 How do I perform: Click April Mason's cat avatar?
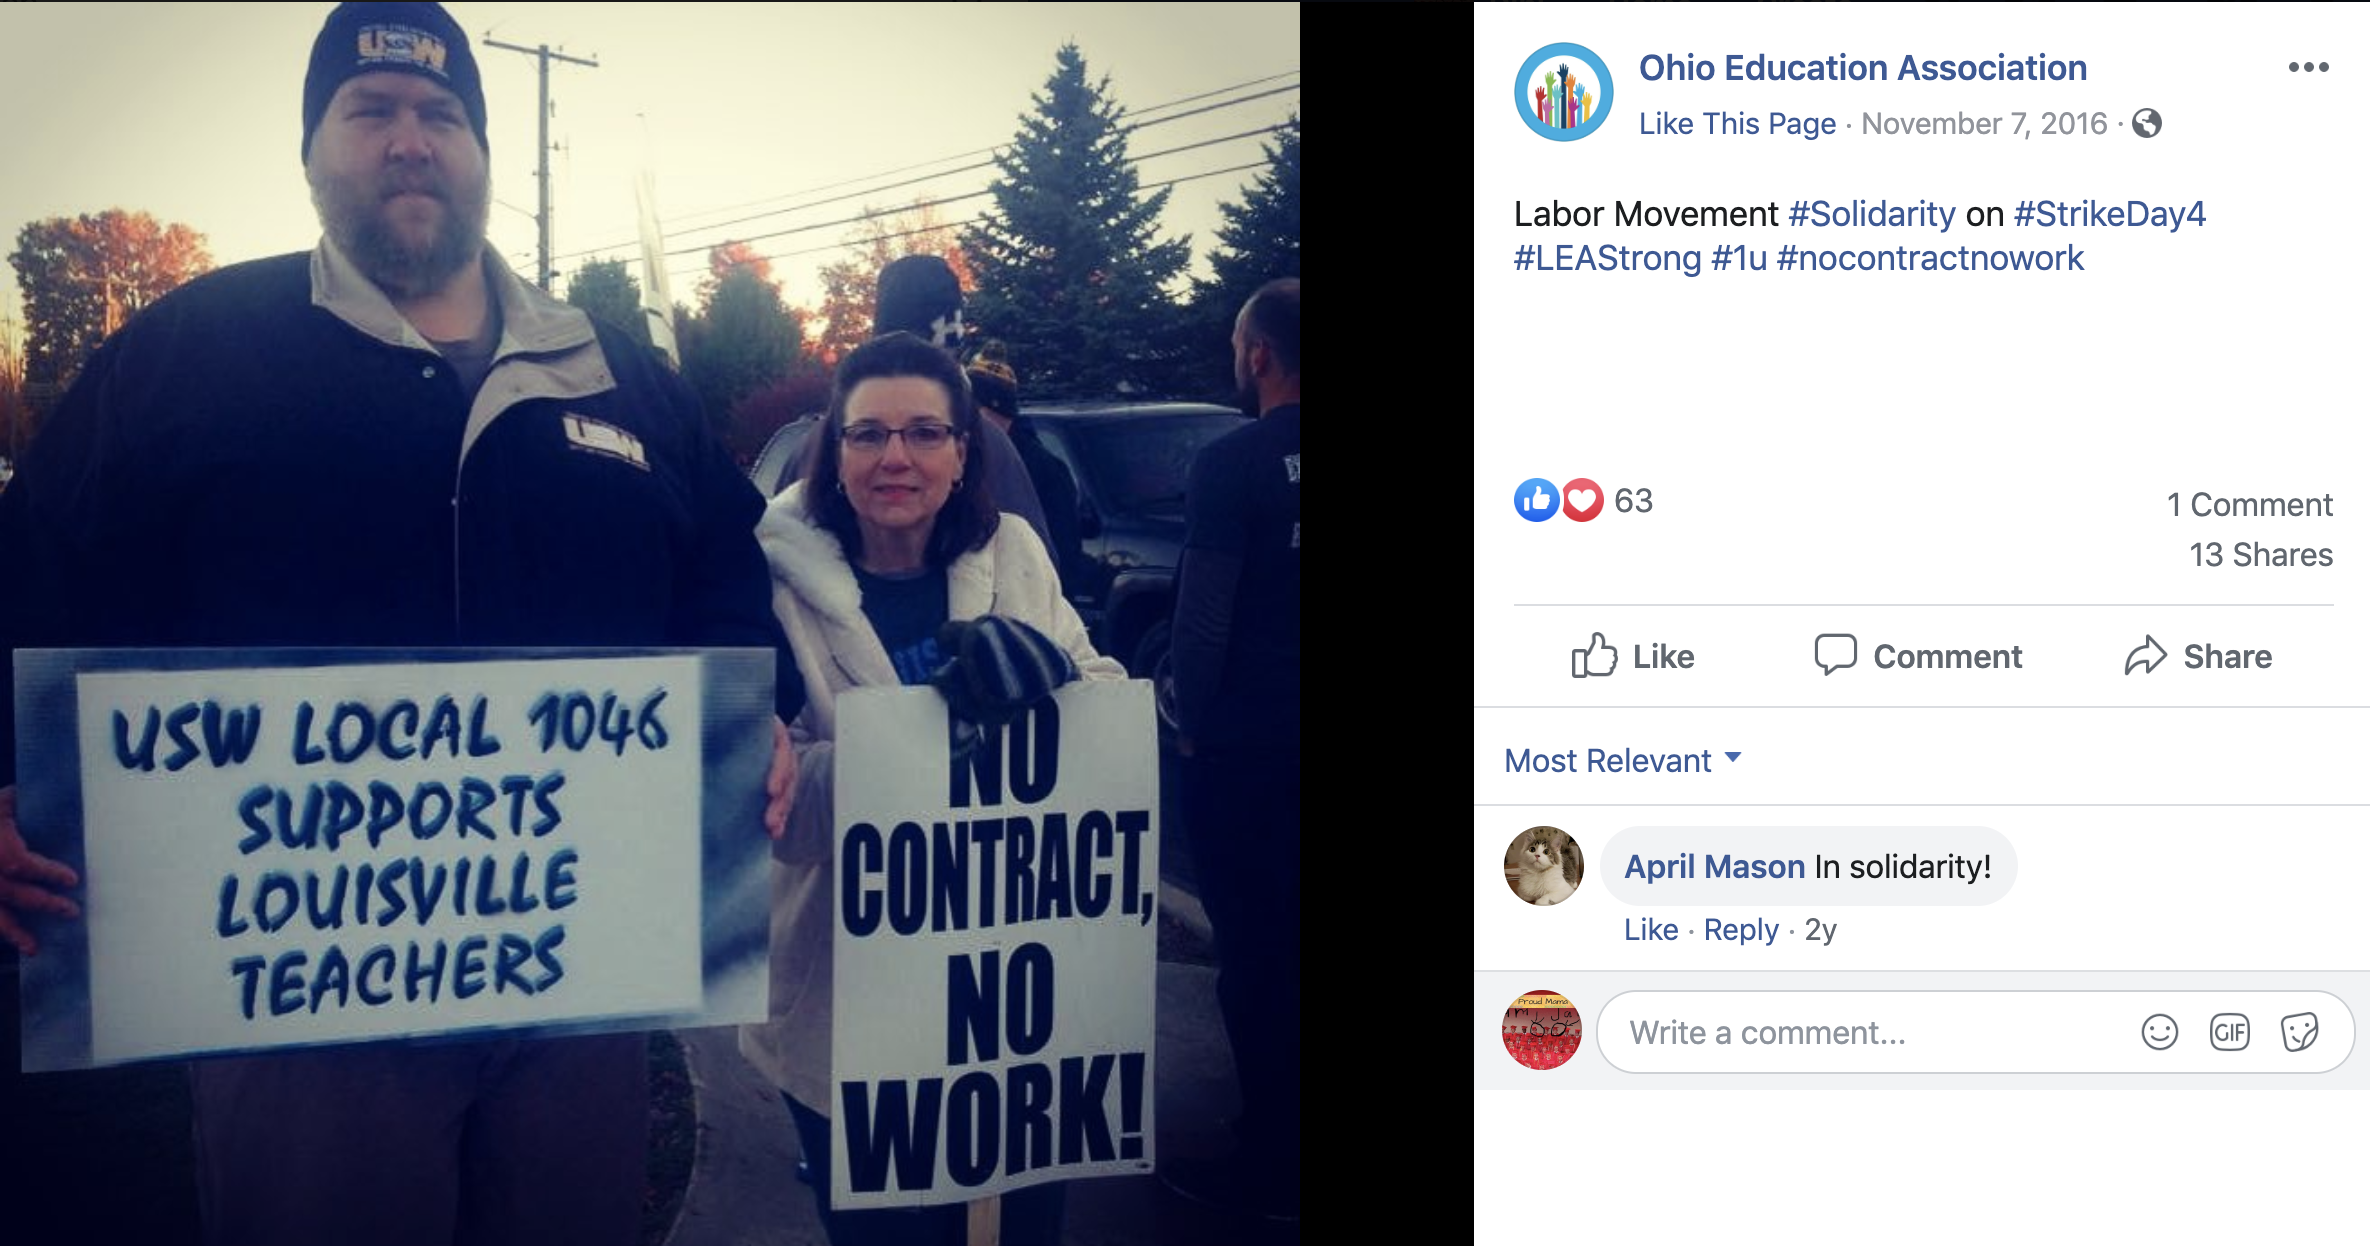pos(1543,866)
